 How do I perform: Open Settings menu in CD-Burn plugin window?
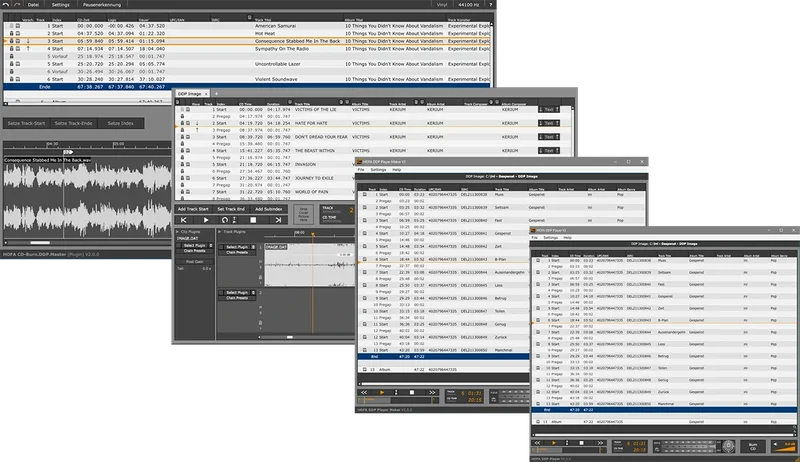(x=60, y=5)
